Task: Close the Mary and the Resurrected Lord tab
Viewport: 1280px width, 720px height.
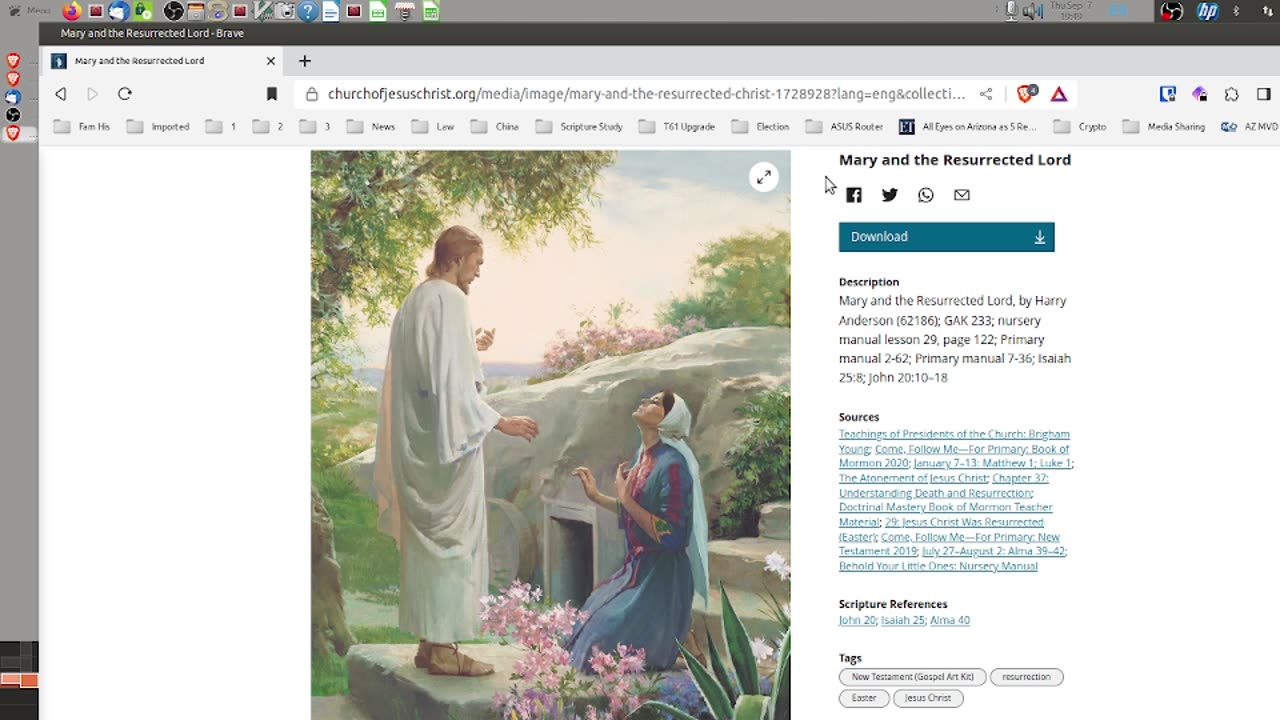Action: pyautogui.click(x=270, y=61)
